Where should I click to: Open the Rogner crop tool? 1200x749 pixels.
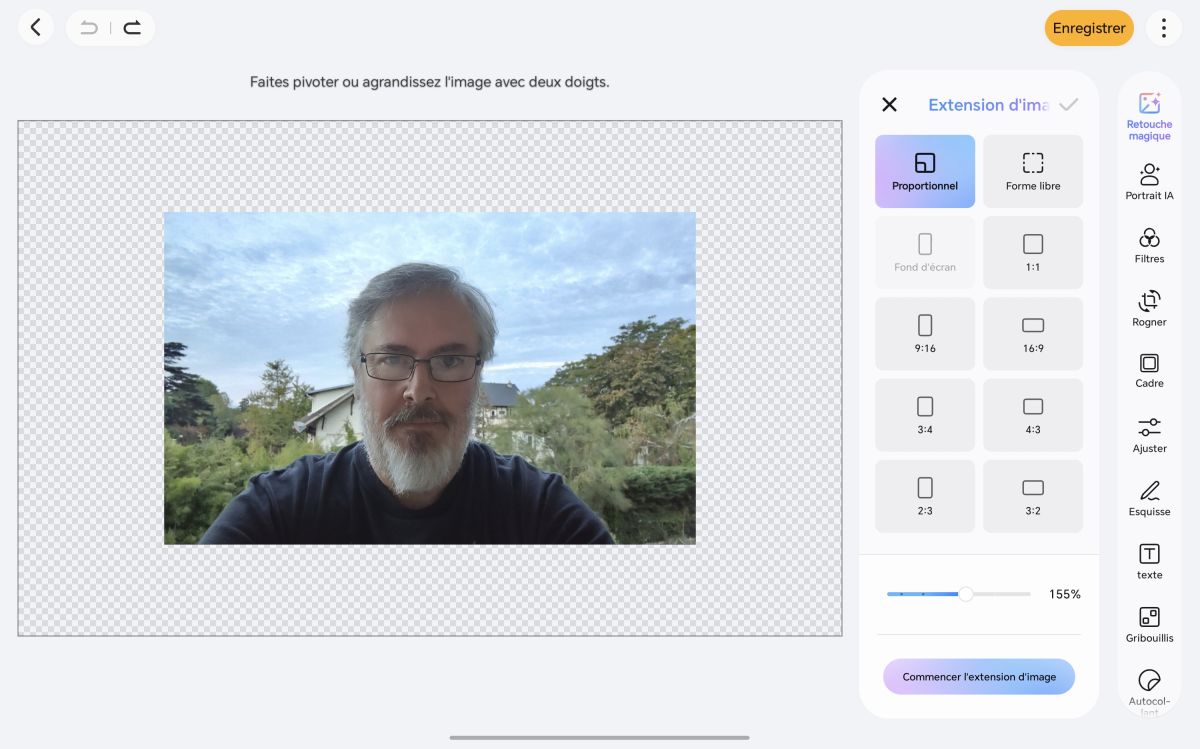point(1150,308)
